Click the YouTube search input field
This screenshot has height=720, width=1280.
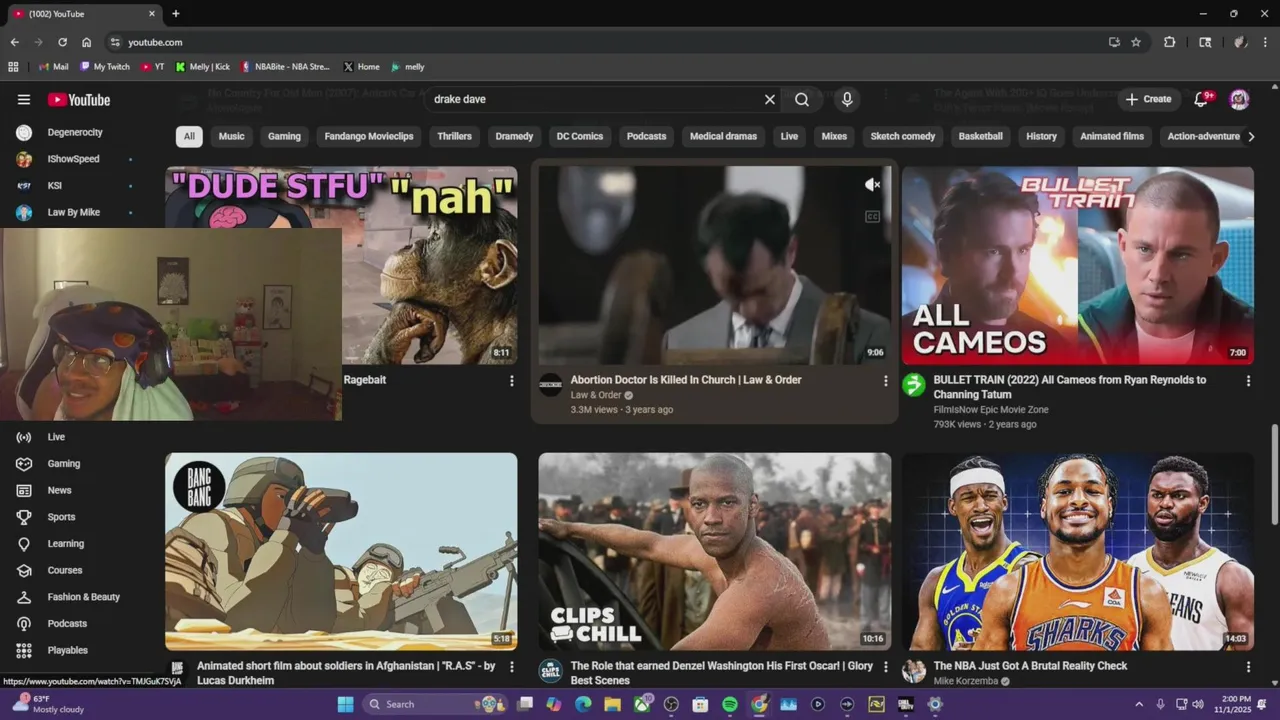(595, 99)
